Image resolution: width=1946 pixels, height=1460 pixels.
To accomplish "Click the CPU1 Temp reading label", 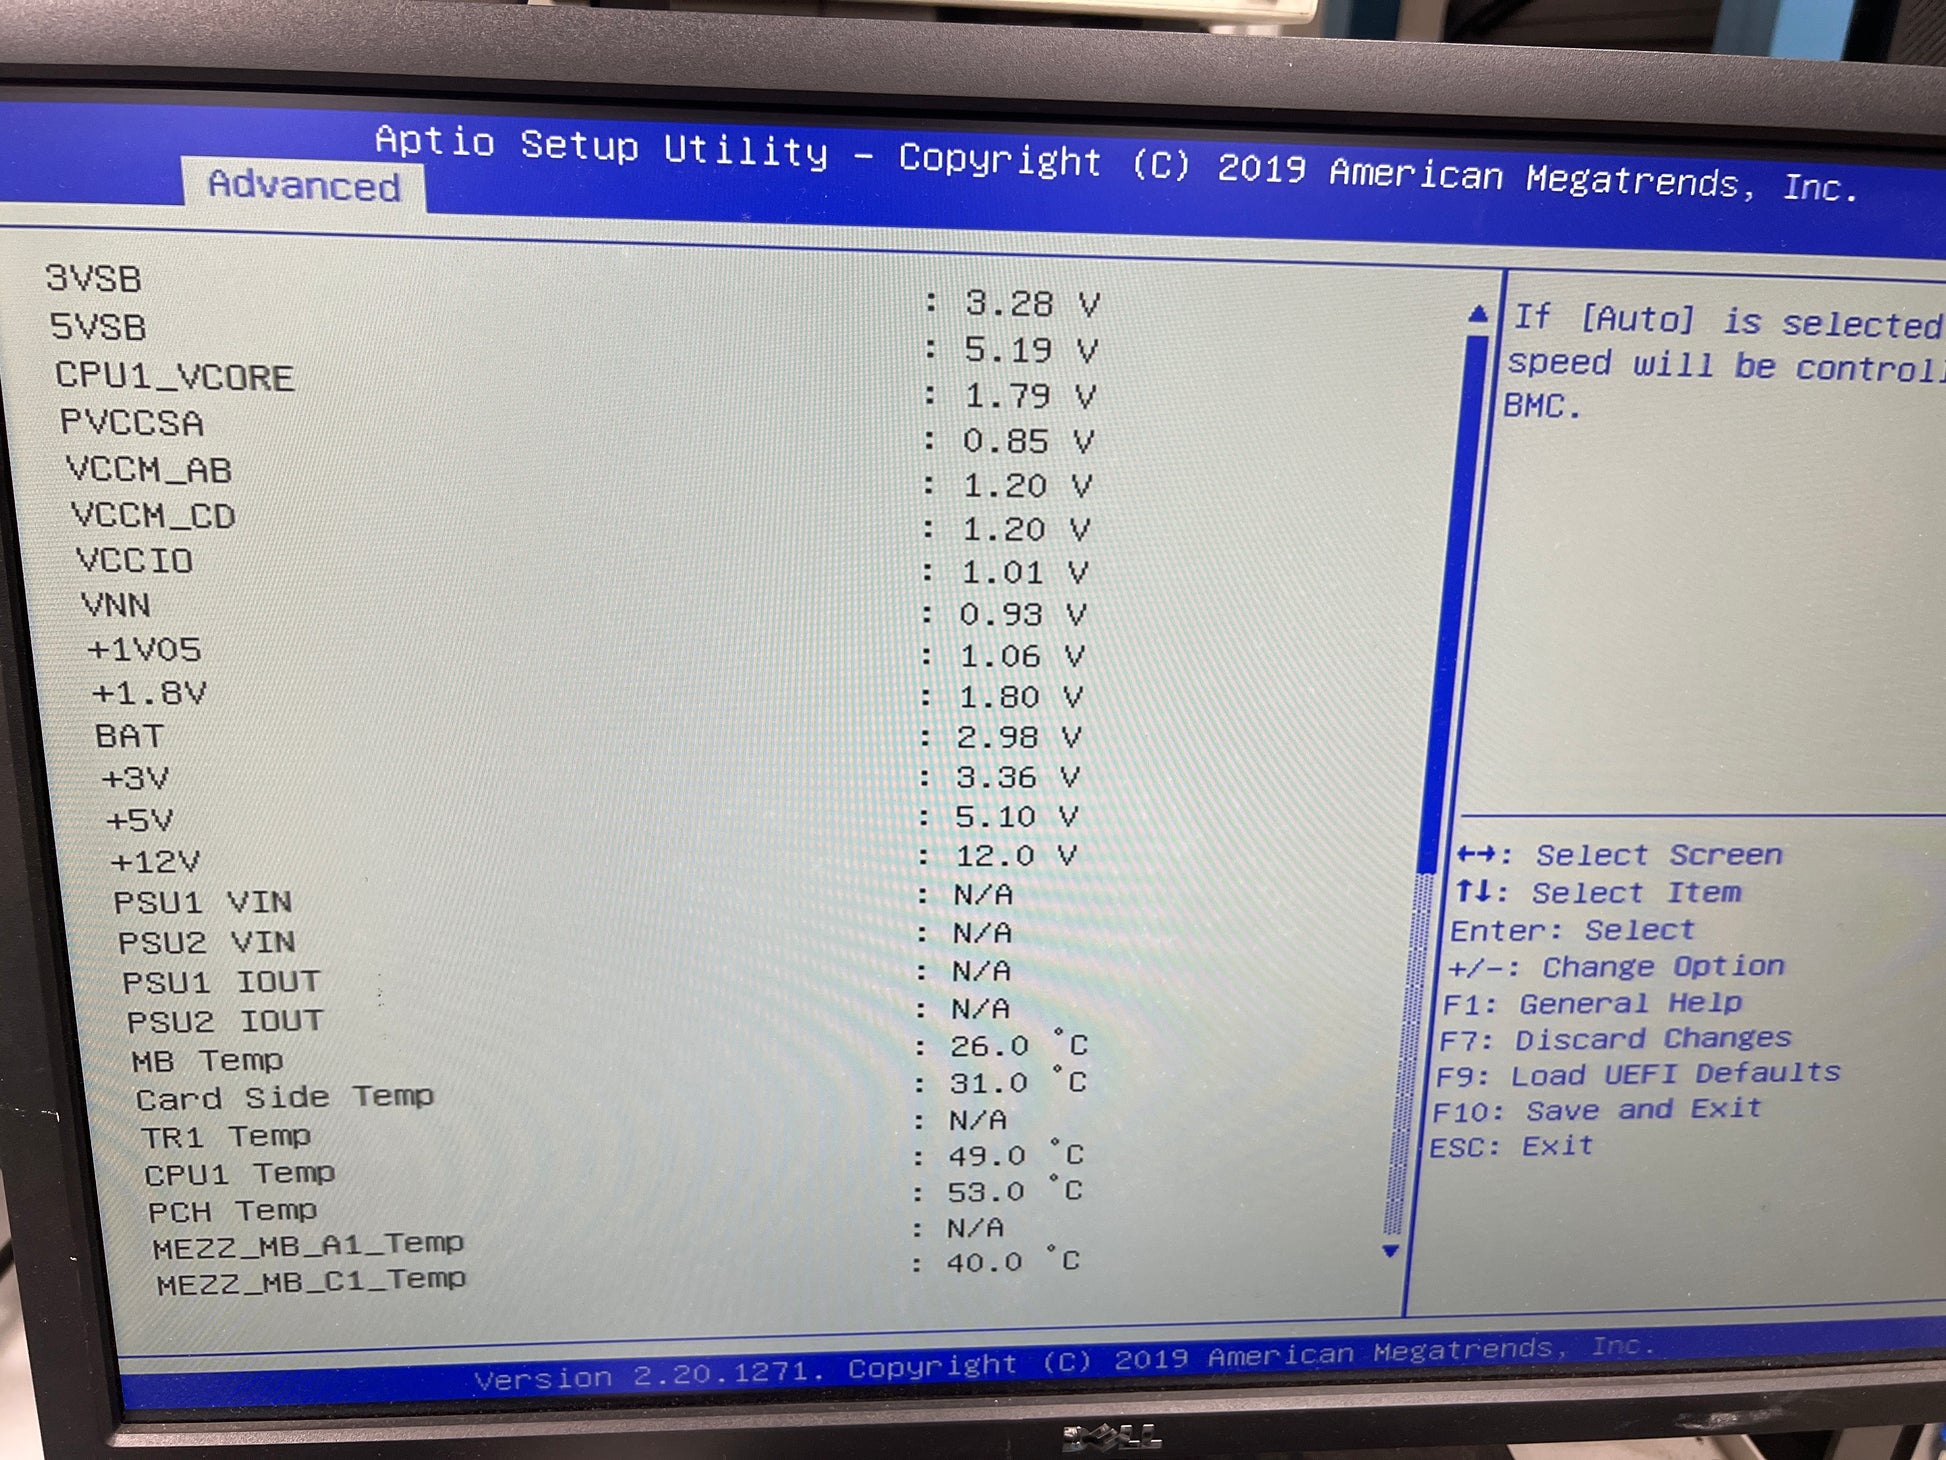I will 239,1174.
